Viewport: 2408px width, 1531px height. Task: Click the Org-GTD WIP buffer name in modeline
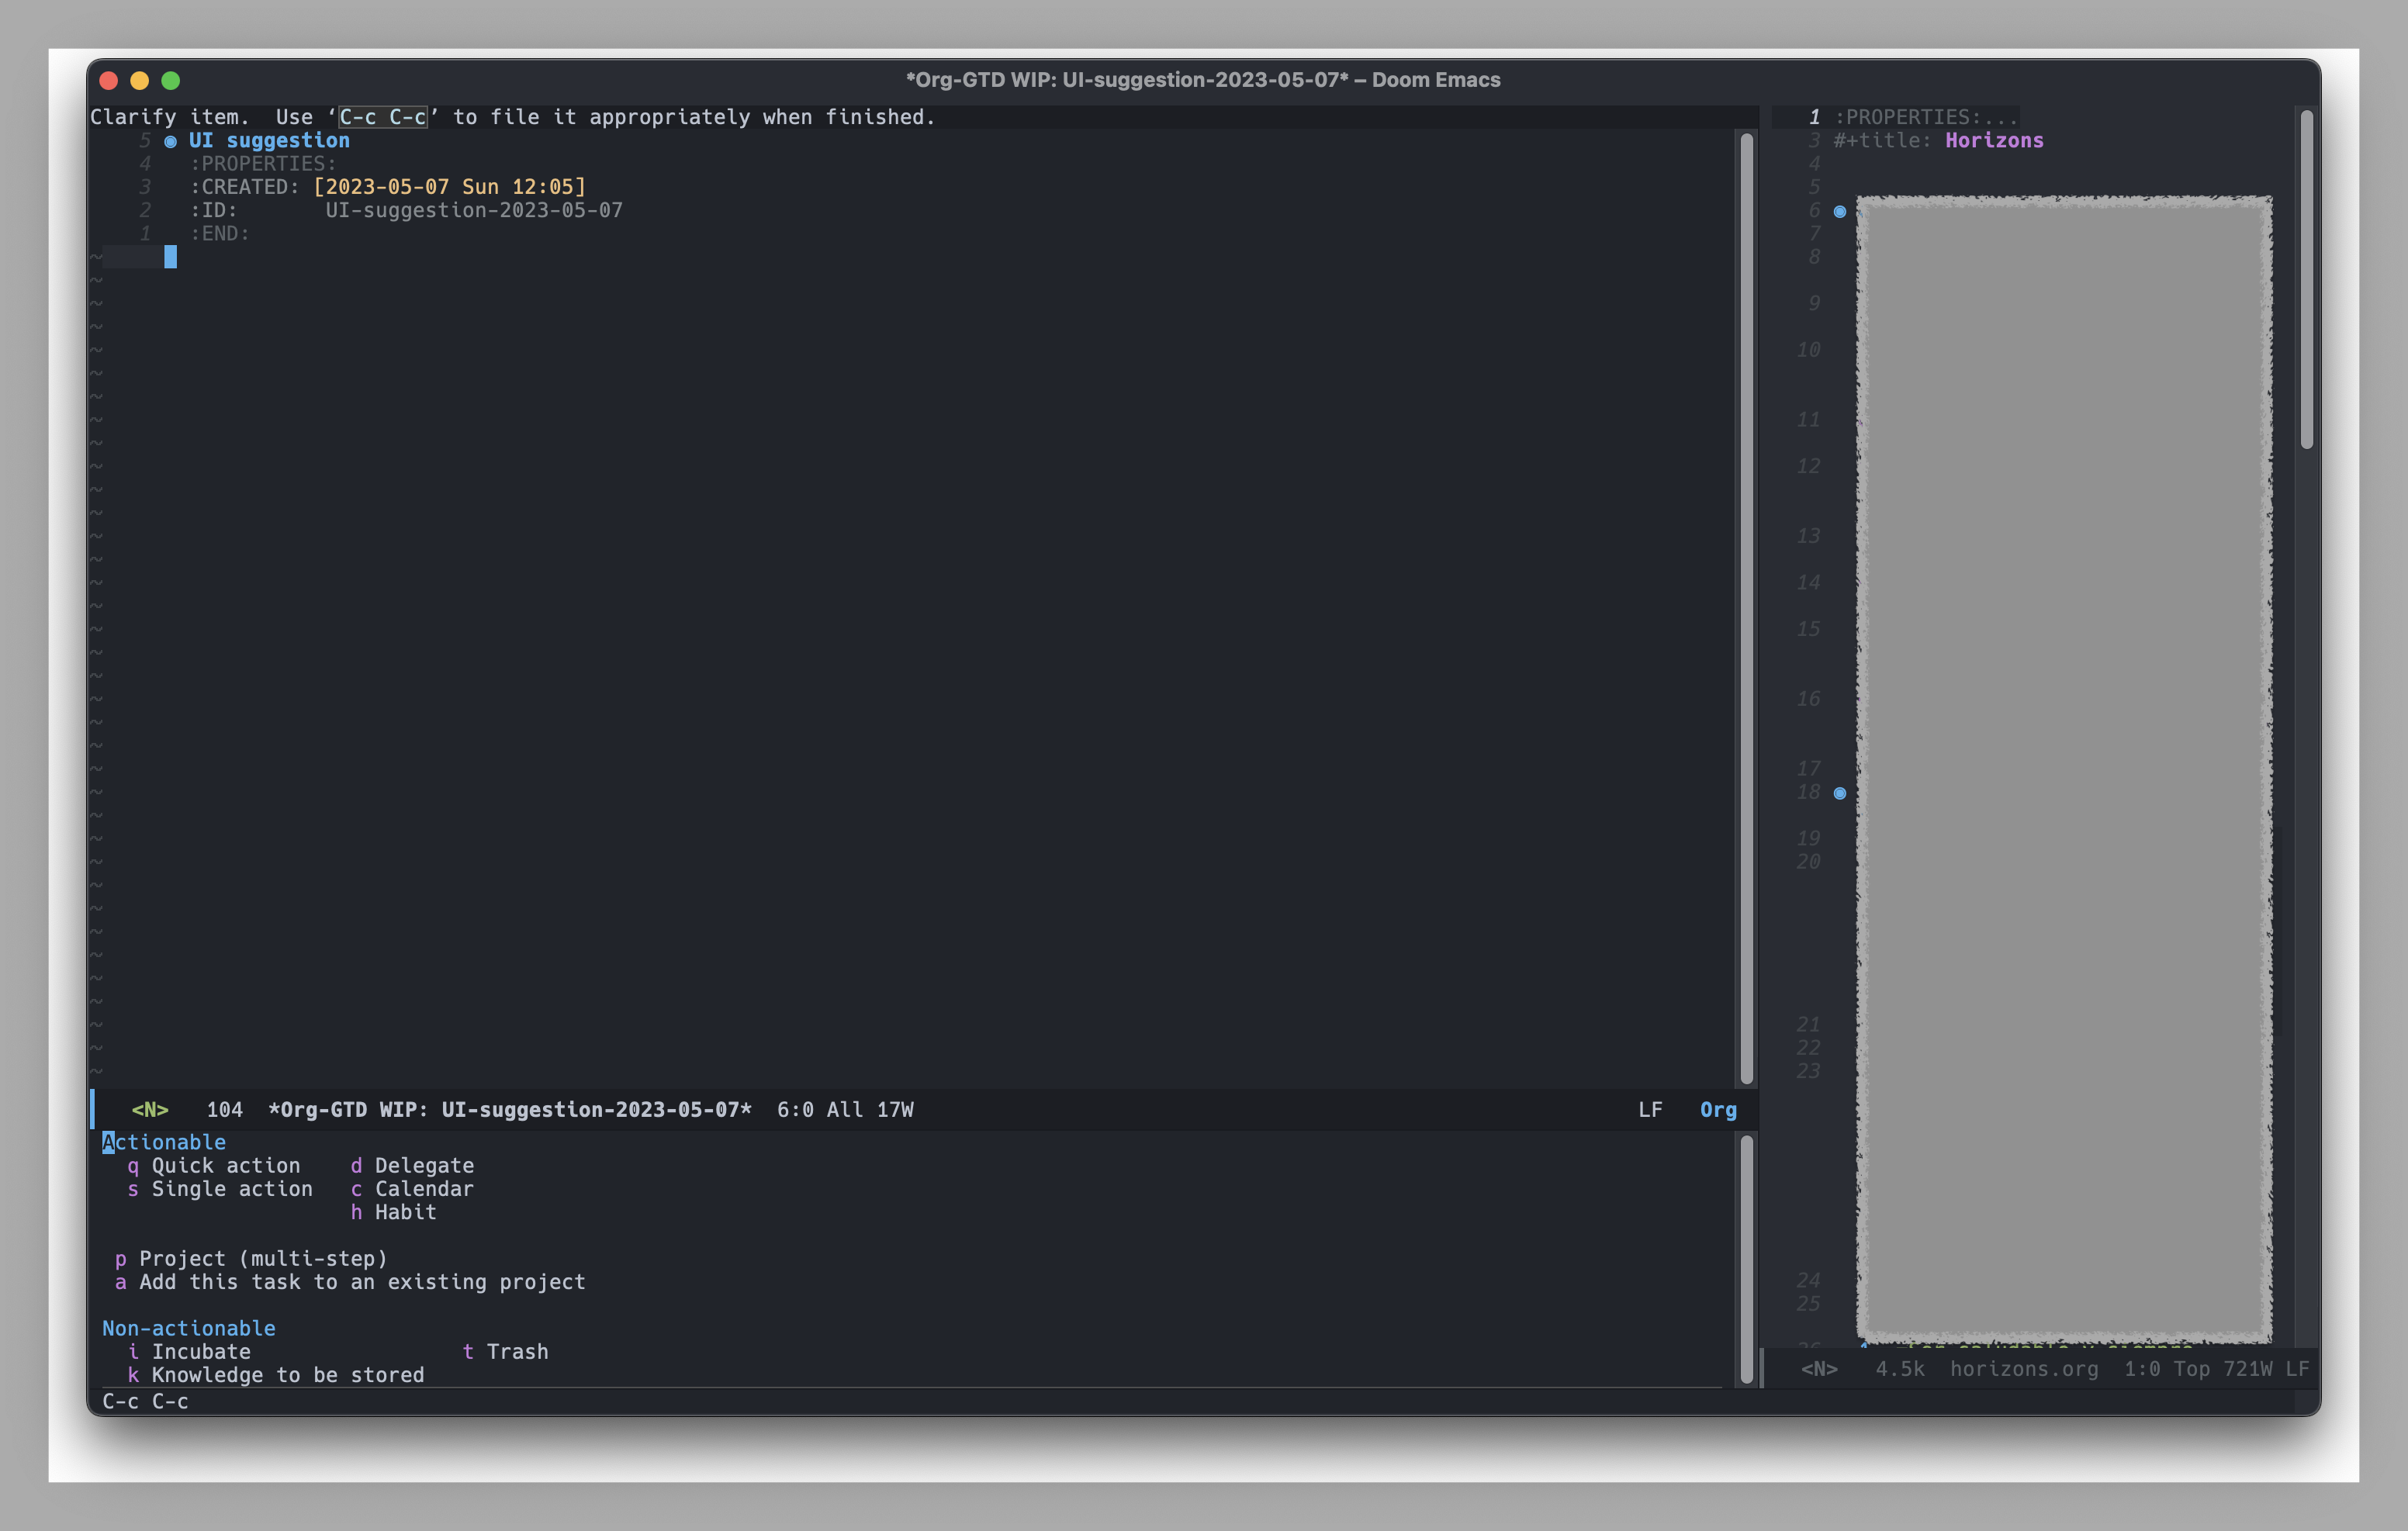[509, 1110]
